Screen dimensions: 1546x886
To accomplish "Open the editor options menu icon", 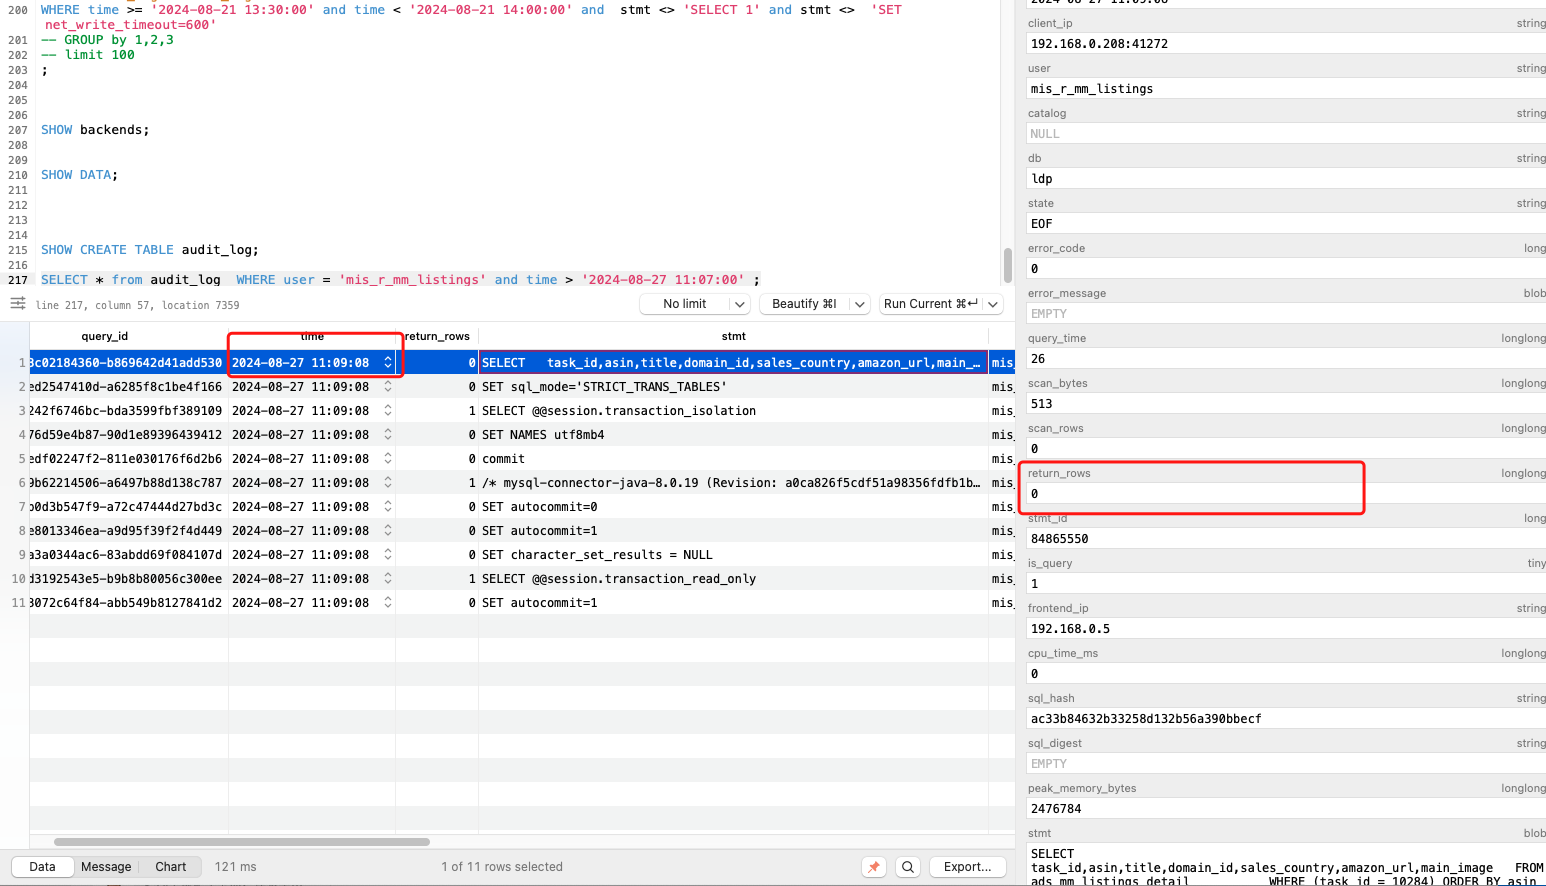I will click(x=18, y=303).
